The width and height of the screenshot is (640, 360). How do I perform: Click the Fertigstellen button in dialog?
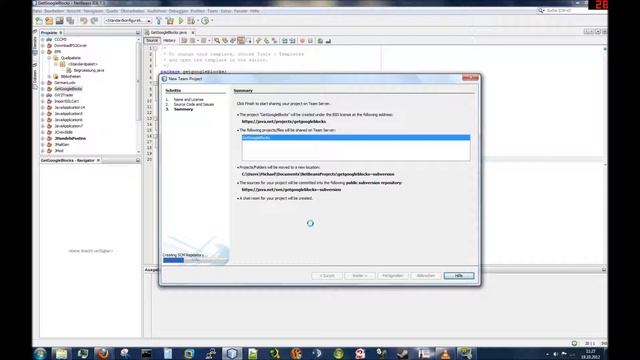tap(393, 276)
